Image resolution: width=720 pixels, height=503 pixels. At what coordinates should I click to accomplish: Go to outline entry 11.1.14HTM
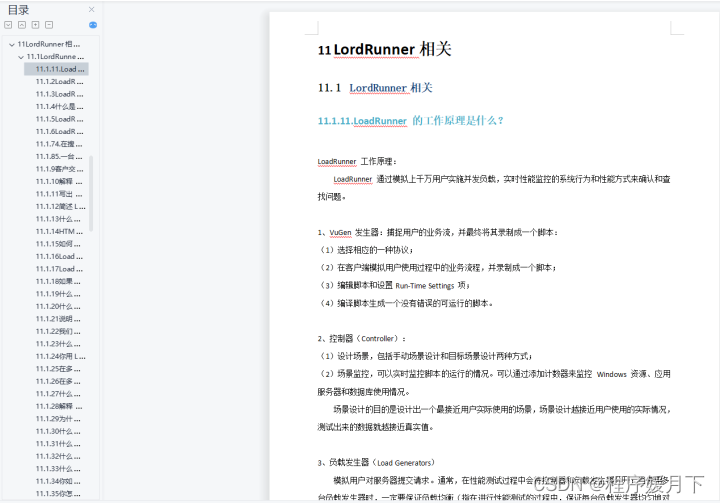tap(59, 231)
